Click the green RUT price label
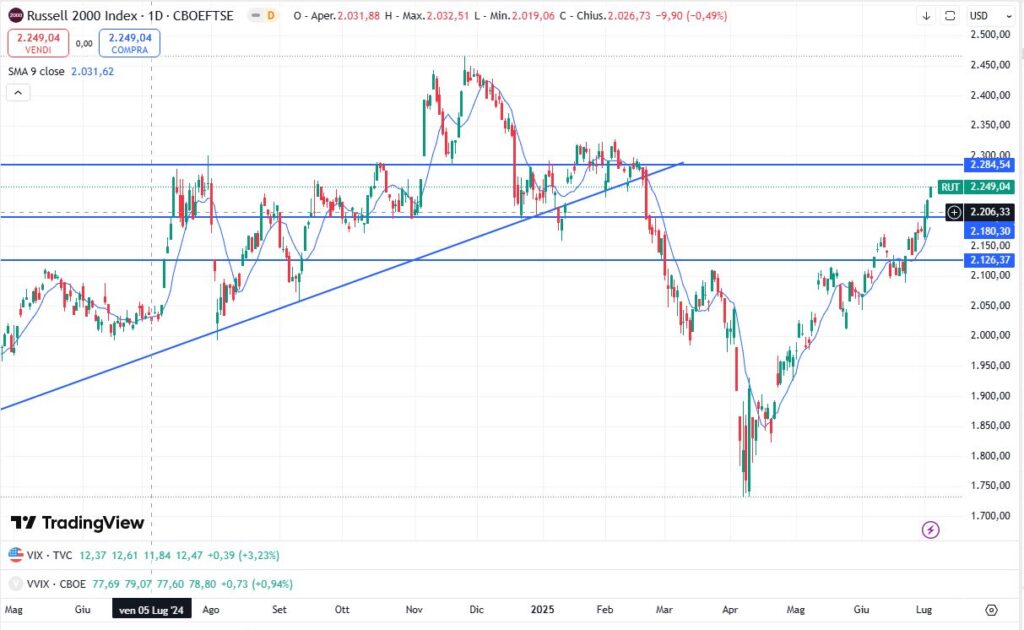This screenshot has width=1024, height=630. [x=951, y=187]
